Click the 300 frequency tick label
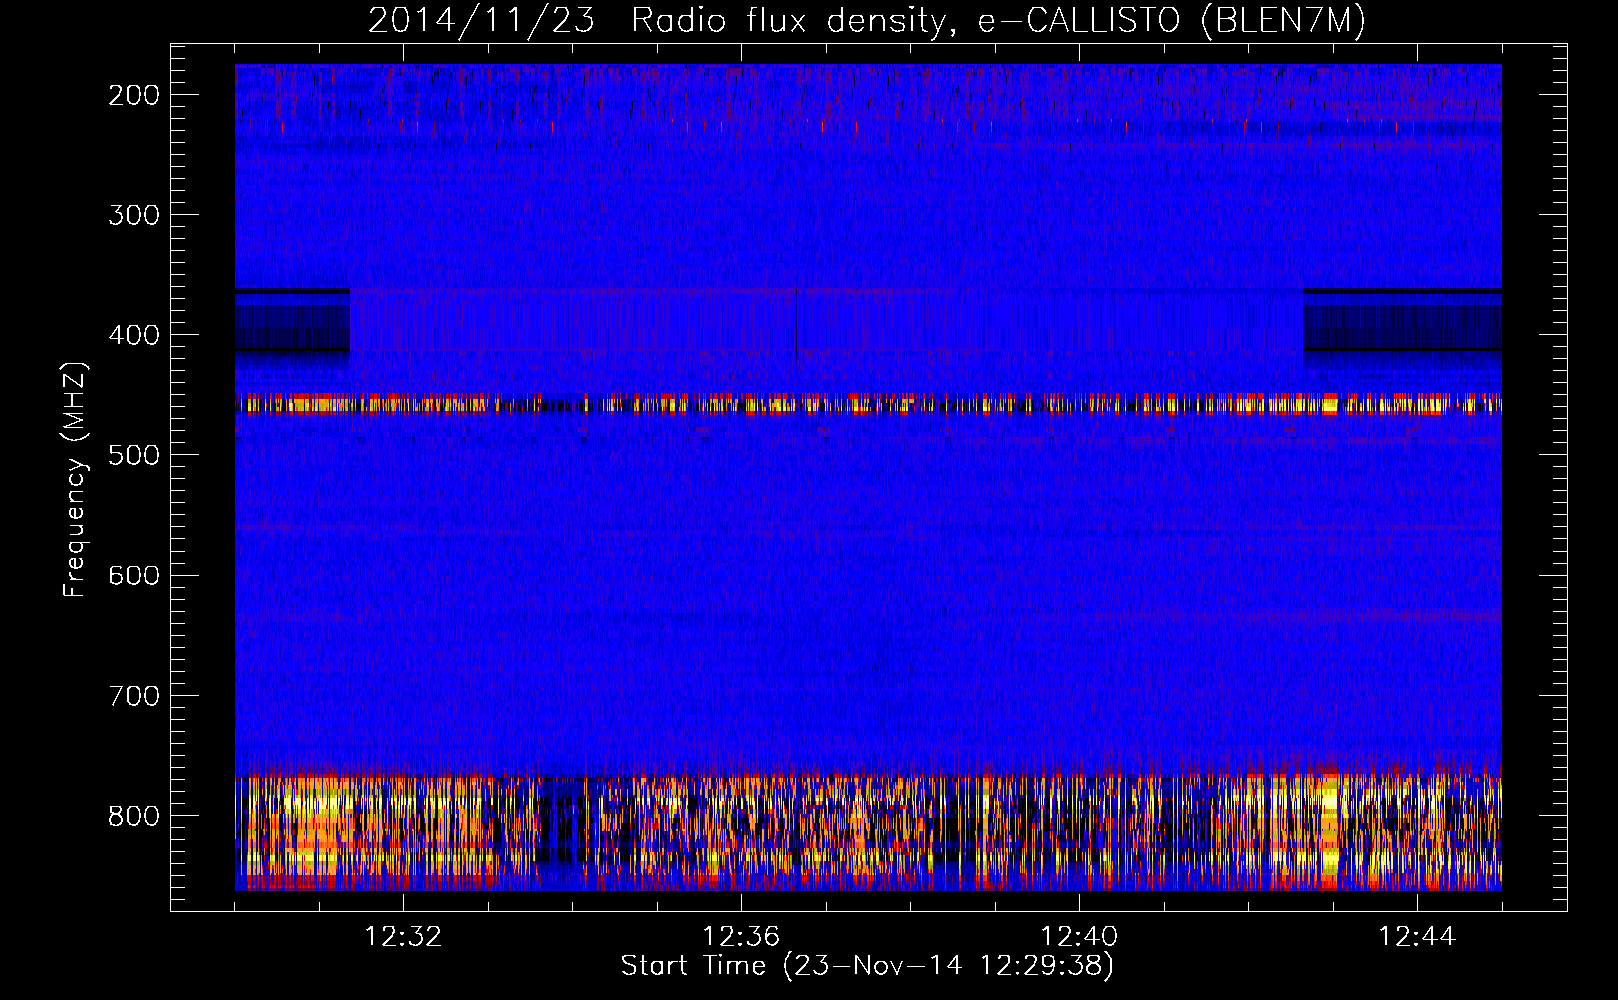Image resolution: width=1618 pixels, height=1000 pixels. tap(134, 215)
